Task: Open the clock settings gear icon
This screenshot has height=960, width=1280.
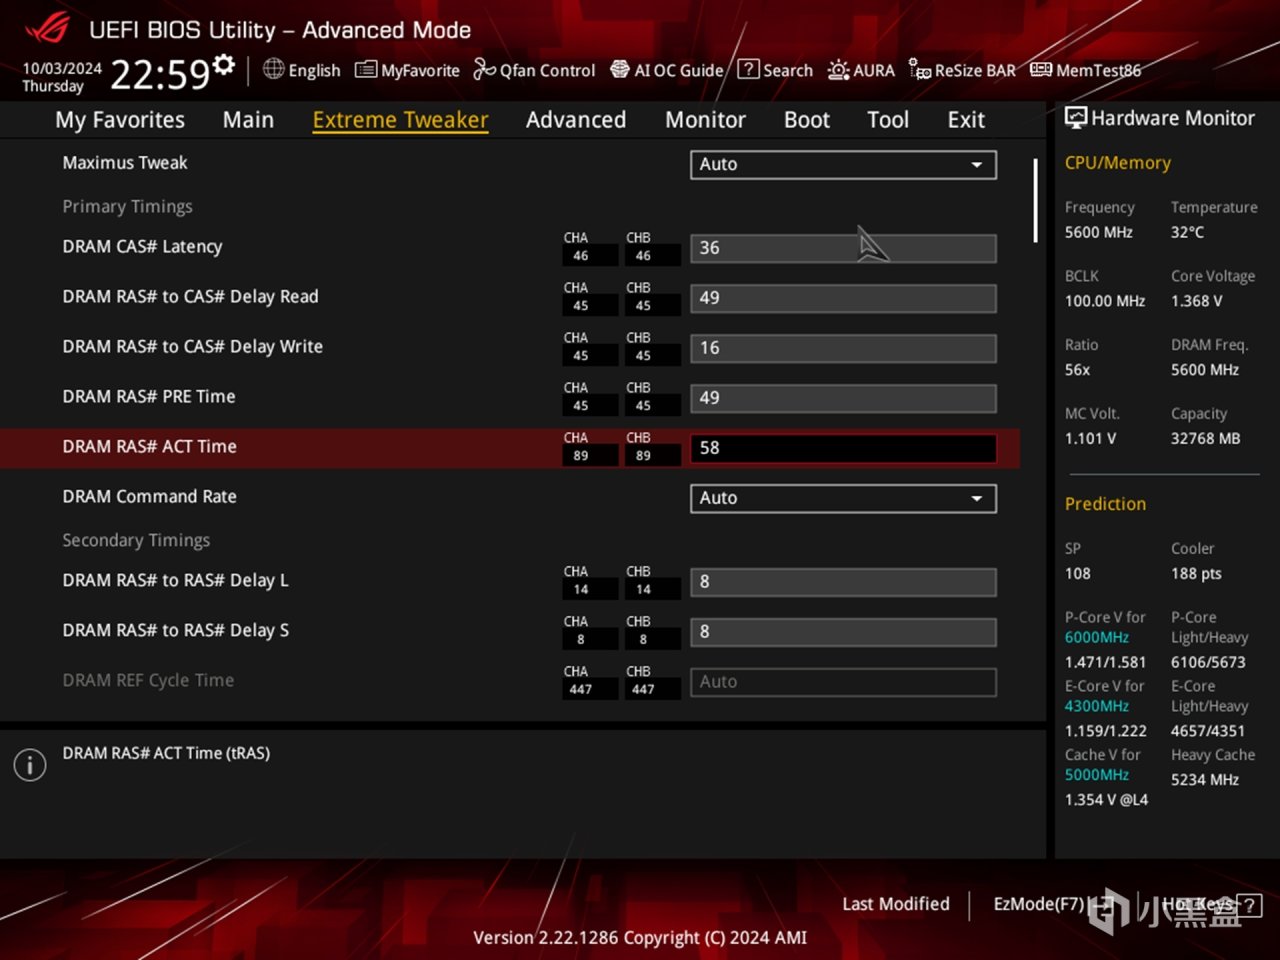Action: click(x=224, y=65)
